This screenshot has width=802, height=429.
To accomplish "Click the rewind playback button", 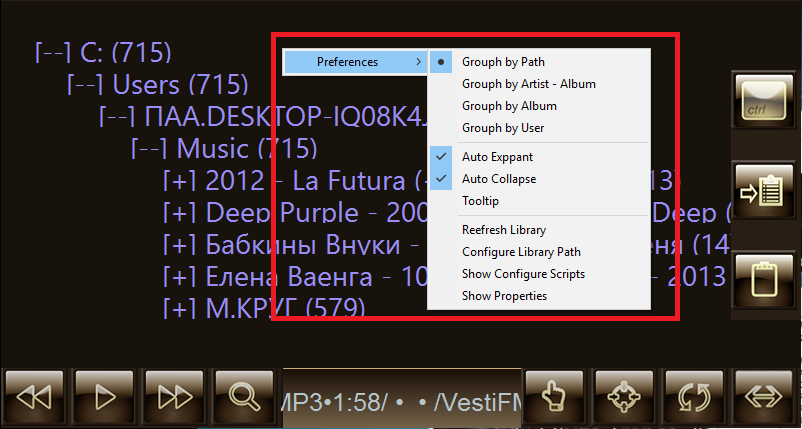I will click(x=34, y=397).
